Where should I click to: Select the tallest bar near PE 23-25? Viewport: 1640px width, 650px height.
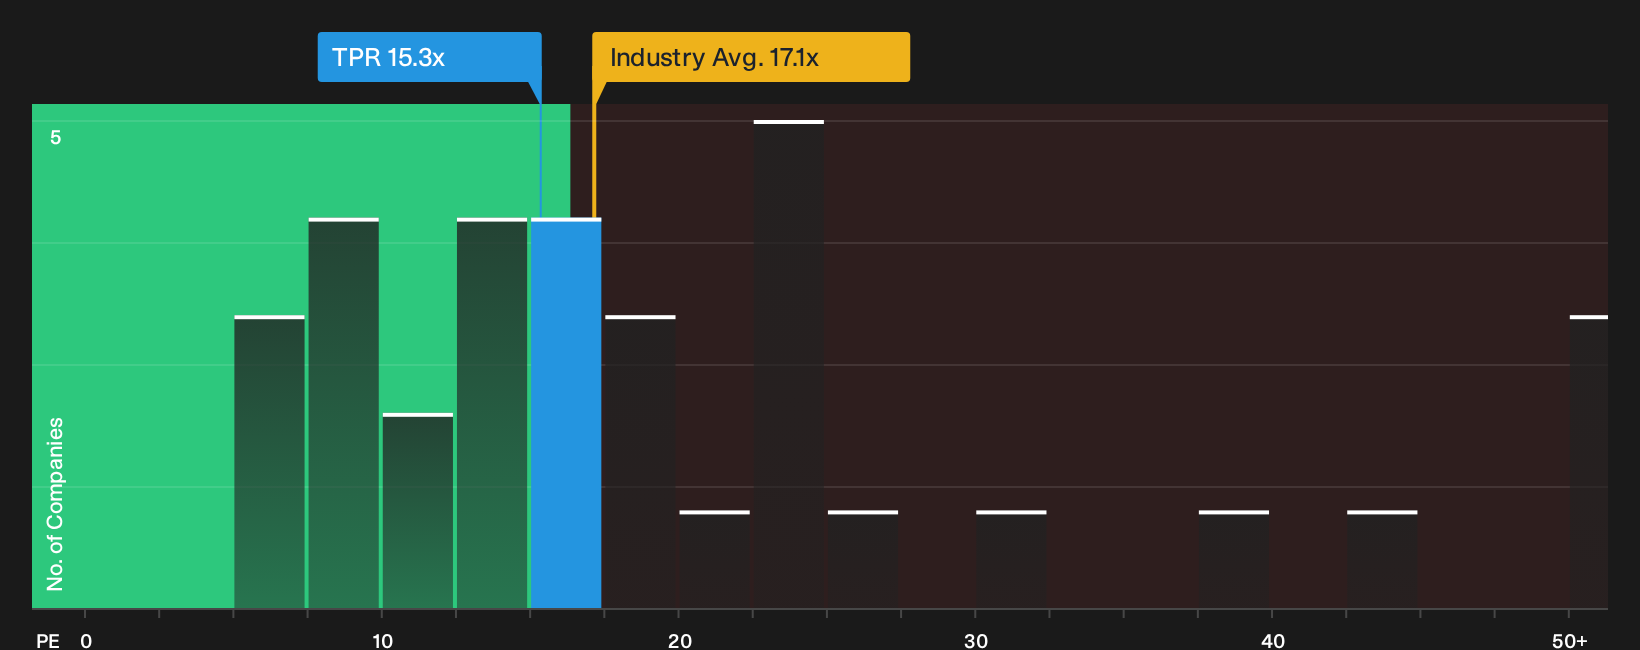coord(789,364)
